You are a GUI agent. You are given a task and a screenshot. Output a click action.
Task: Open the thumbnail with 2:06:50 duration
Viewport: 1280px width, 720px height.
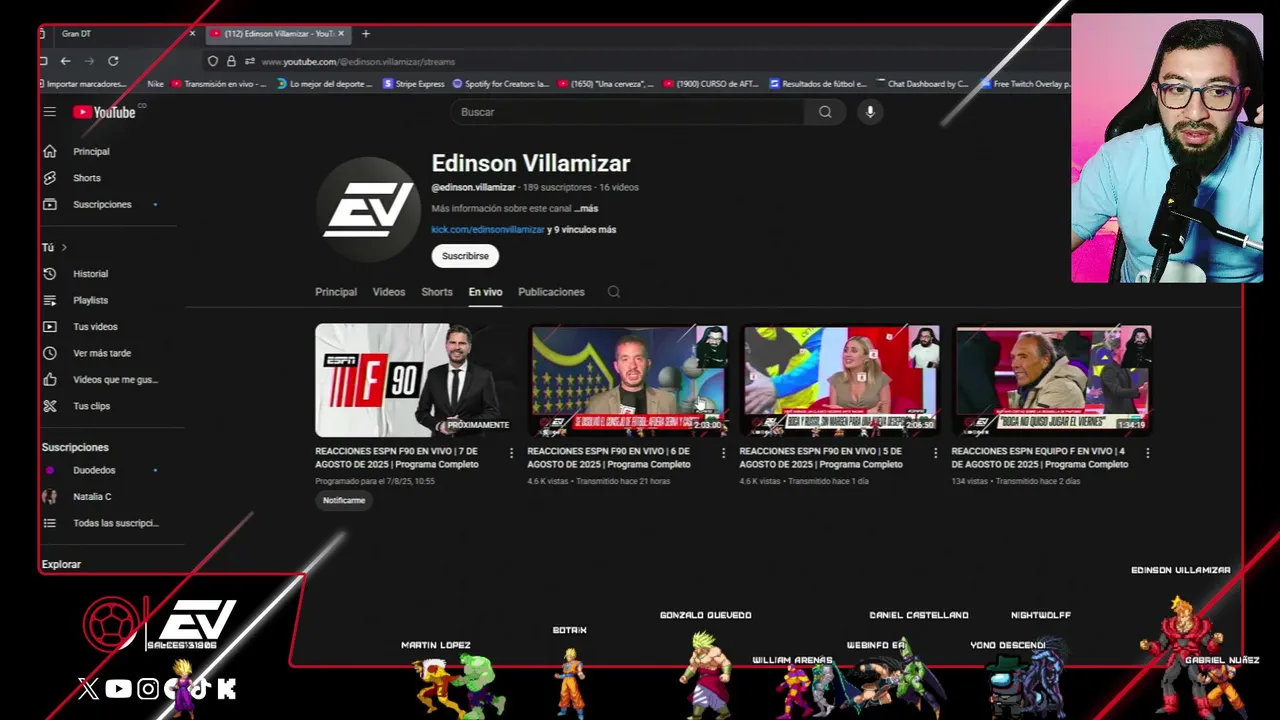tap(840, 380)
